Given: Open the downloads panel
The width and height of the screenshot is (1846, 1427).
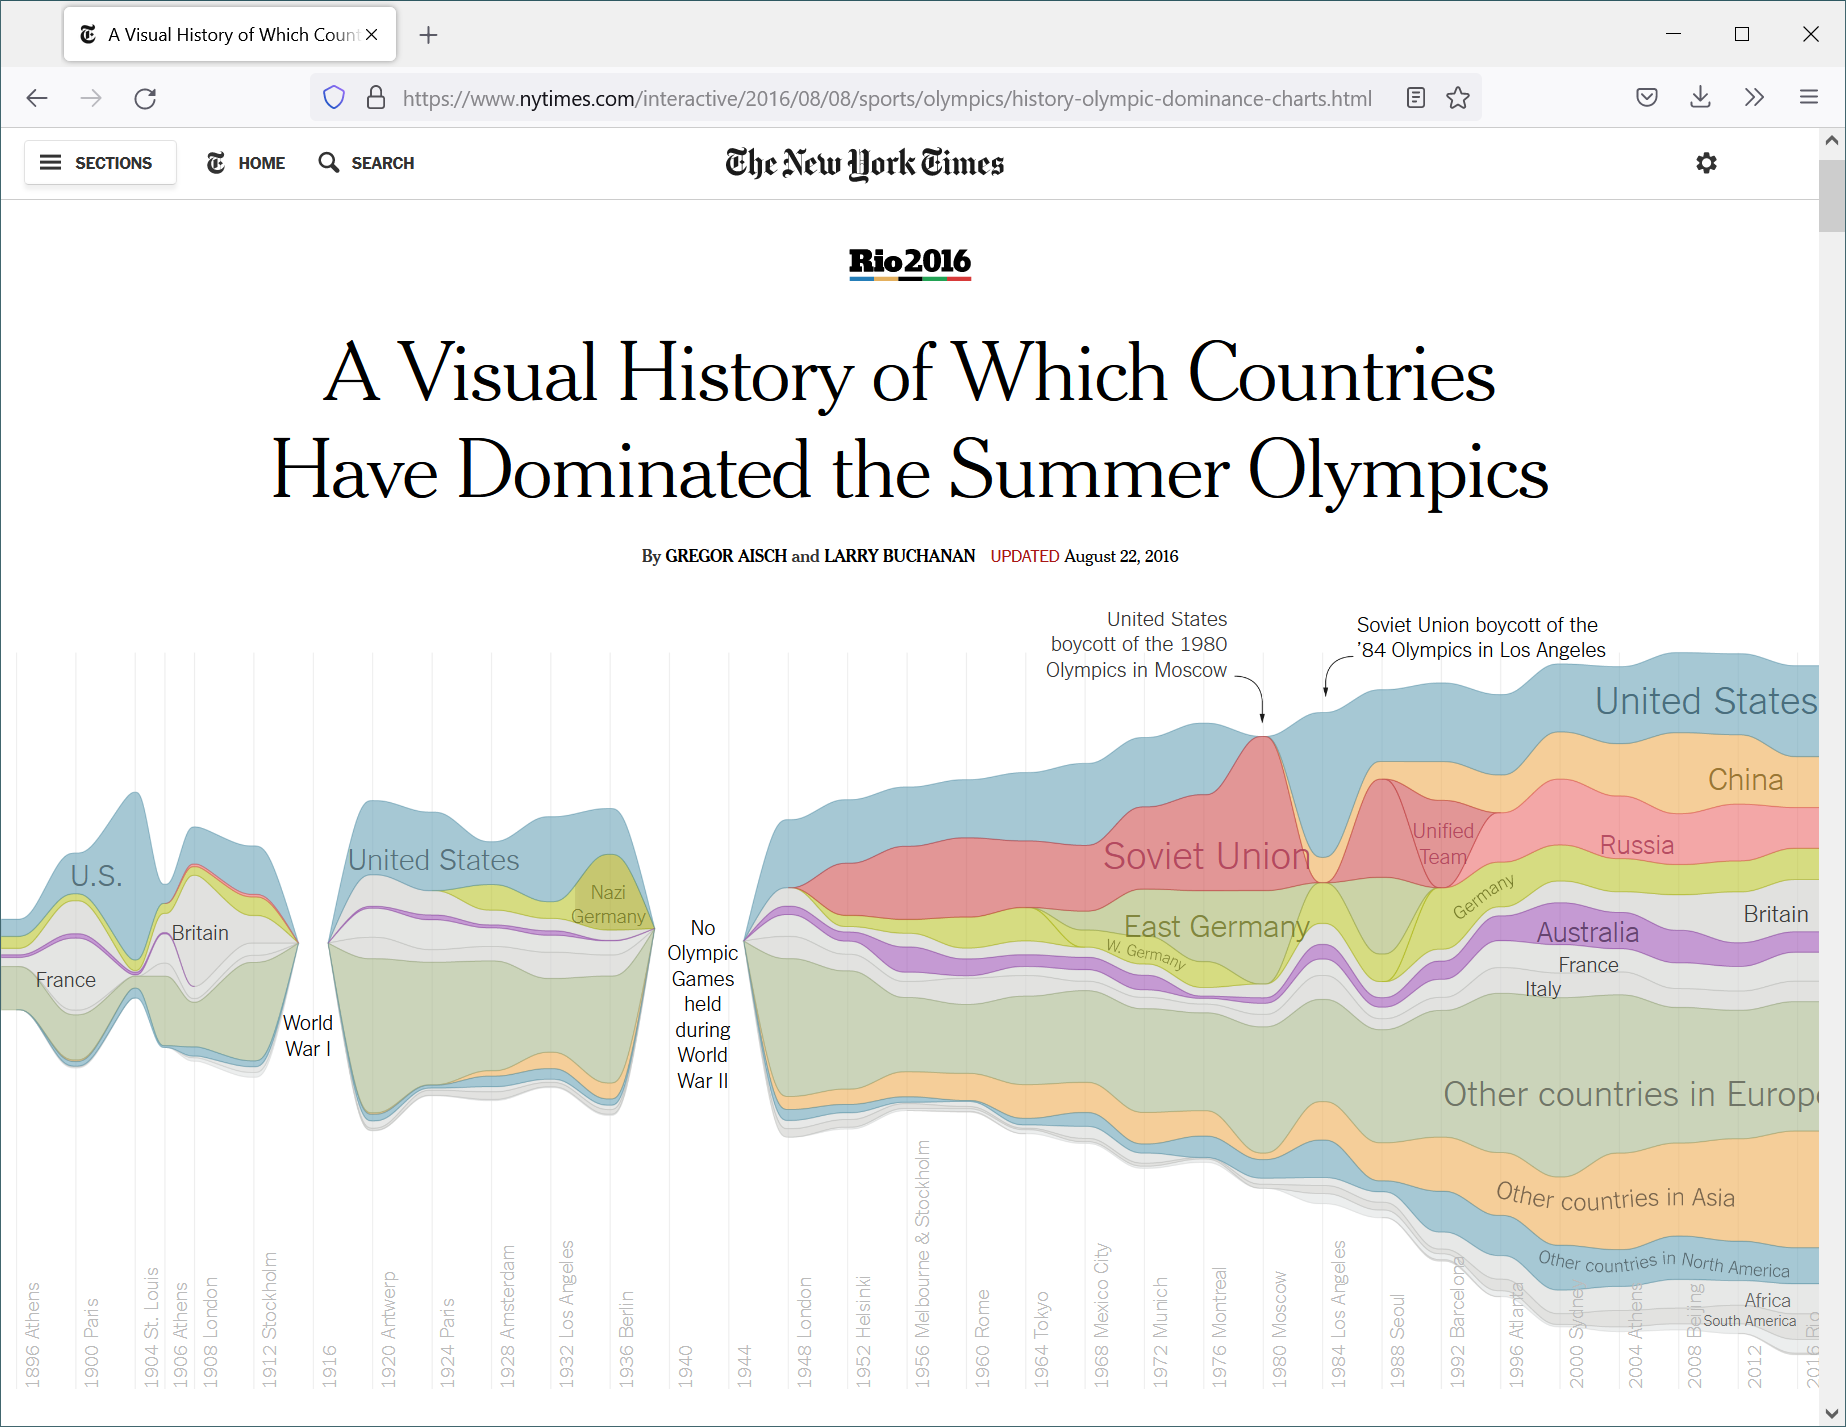Looking at the screenshot, I should coord(1700,98).
